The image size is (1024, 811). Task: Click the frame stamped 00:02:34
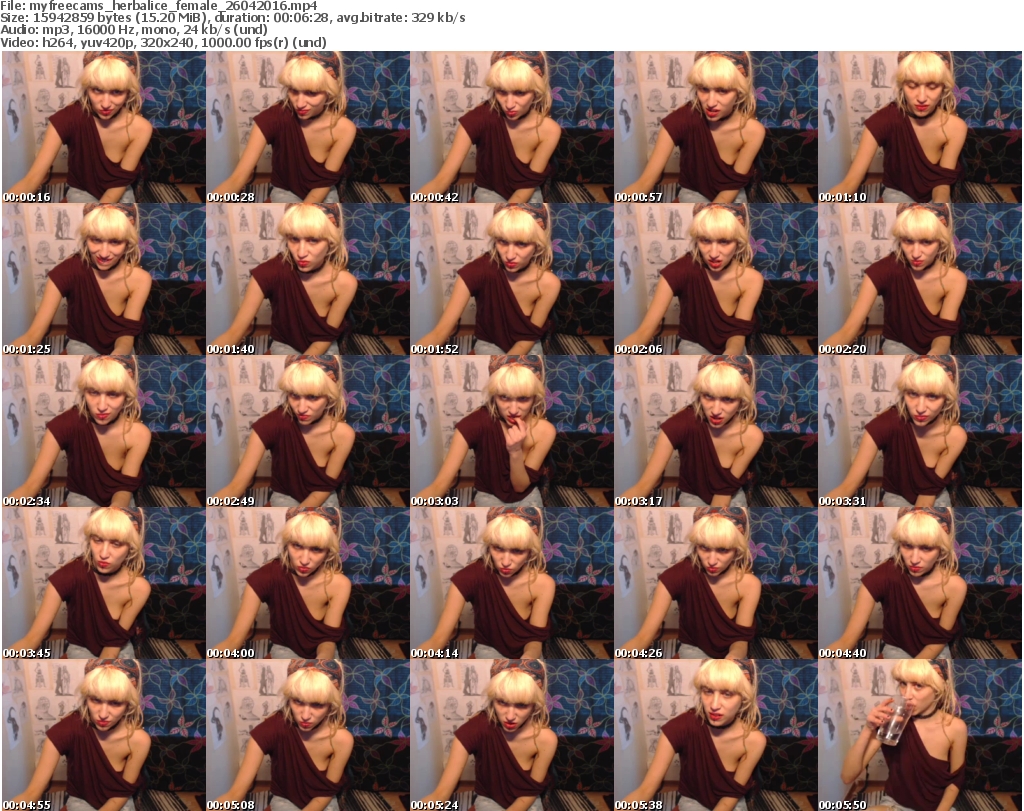click(x=104, y=431)
